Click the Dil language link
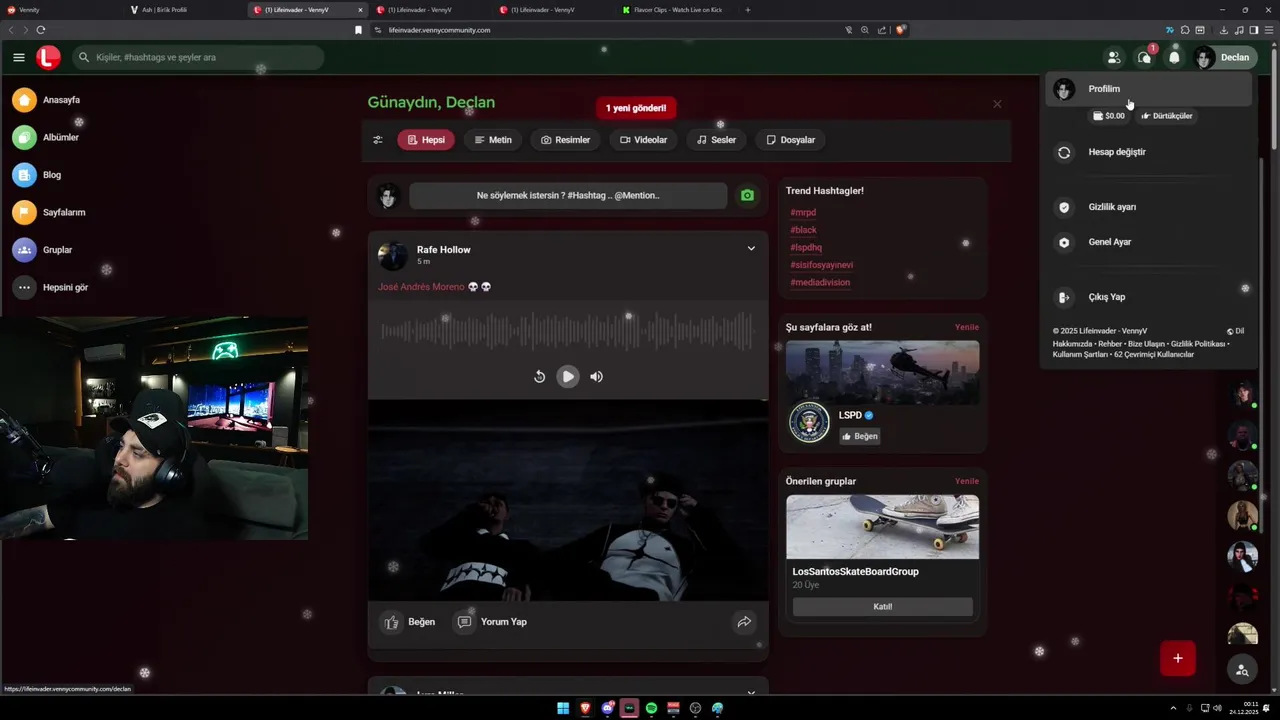The width and height of the screenshot is (1280, 720). pos(1235,331)
